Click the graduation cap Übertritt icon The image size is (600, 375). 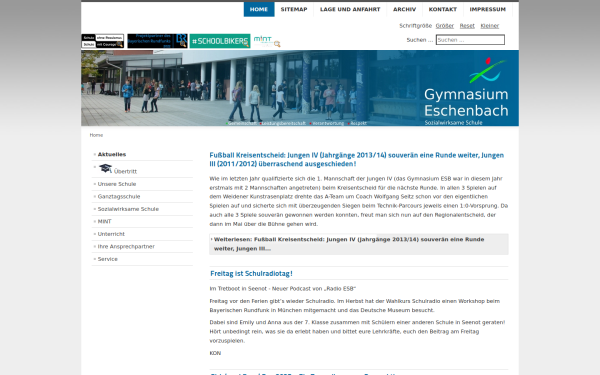[105, 168]
